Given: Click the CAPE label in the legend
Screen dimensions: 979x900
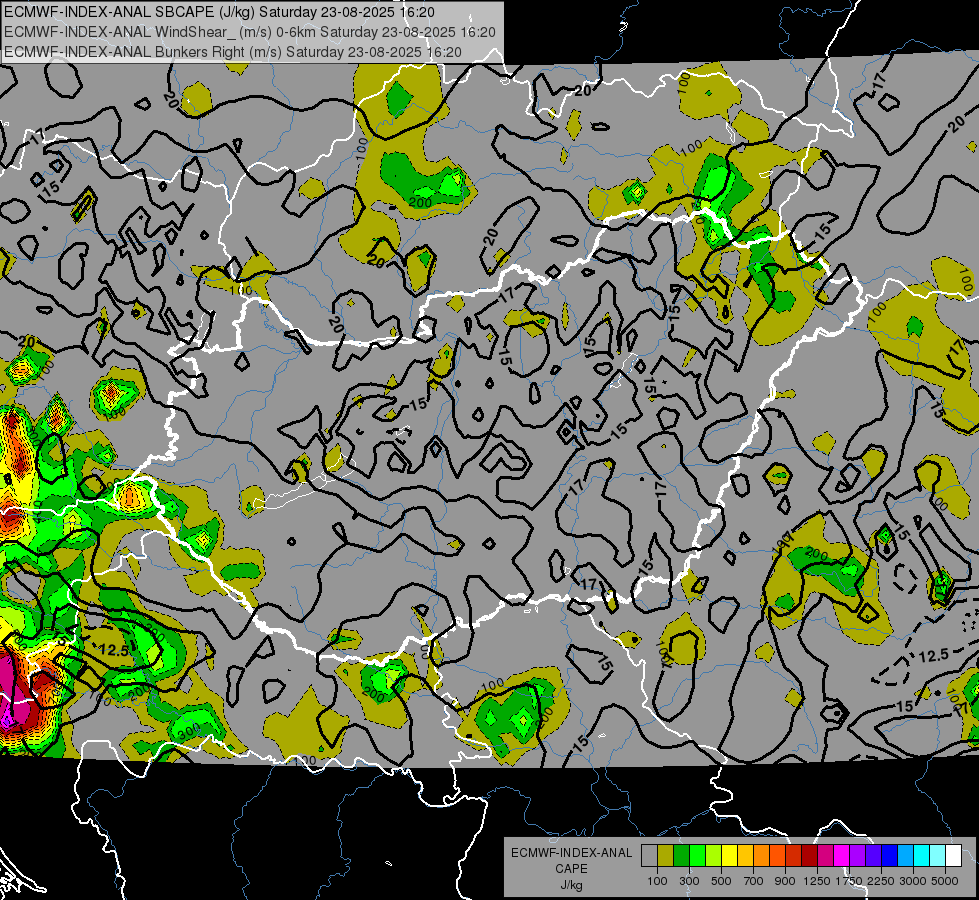Looking at the screenshot, I should pyautogui.click(x=571, y=869).
